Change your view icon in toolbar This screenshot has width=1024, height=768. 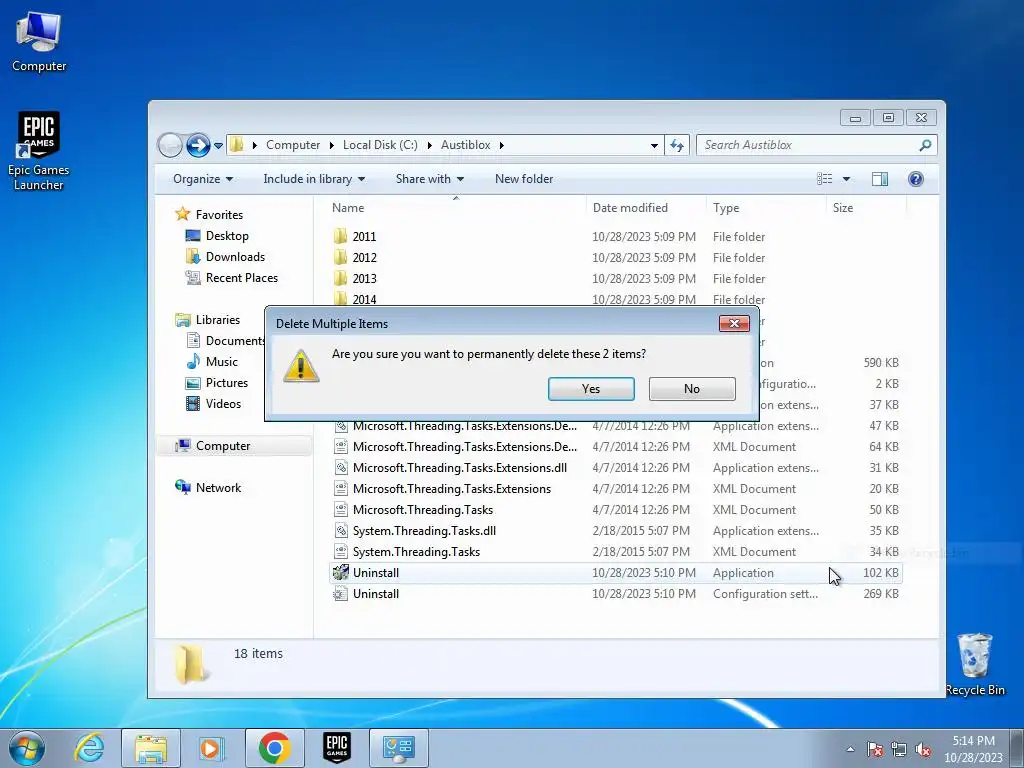(x=825, y=179)
